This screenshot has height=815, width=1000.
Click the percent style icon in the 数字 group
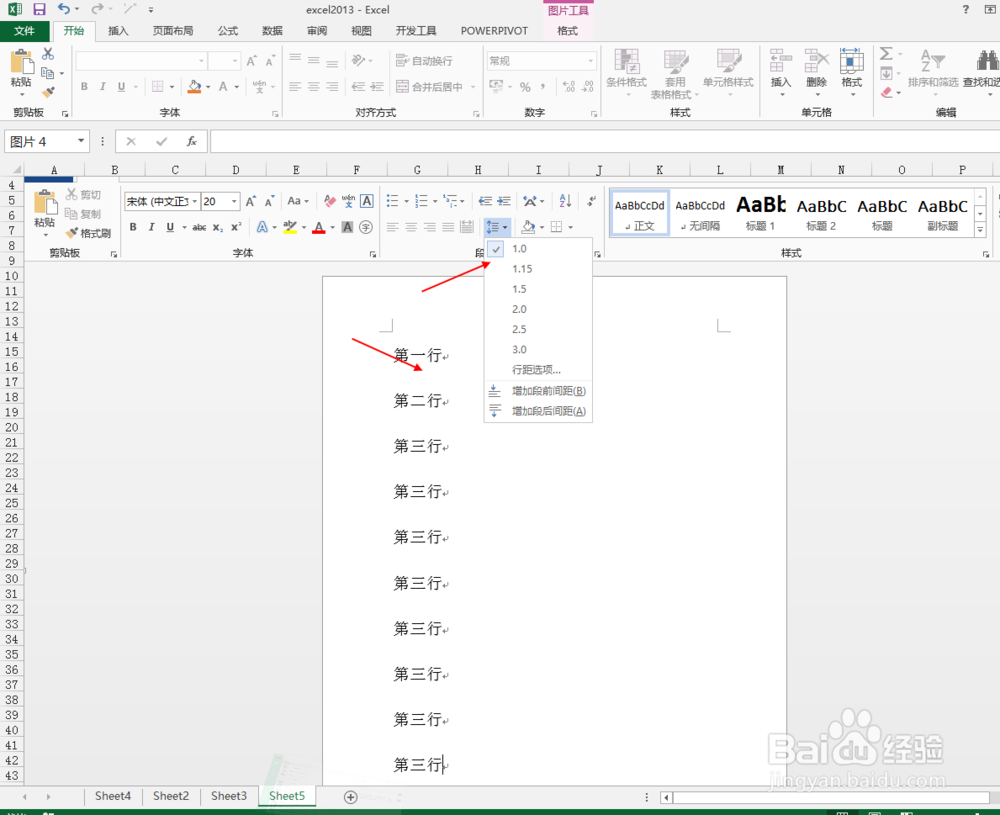pos(525,87)
